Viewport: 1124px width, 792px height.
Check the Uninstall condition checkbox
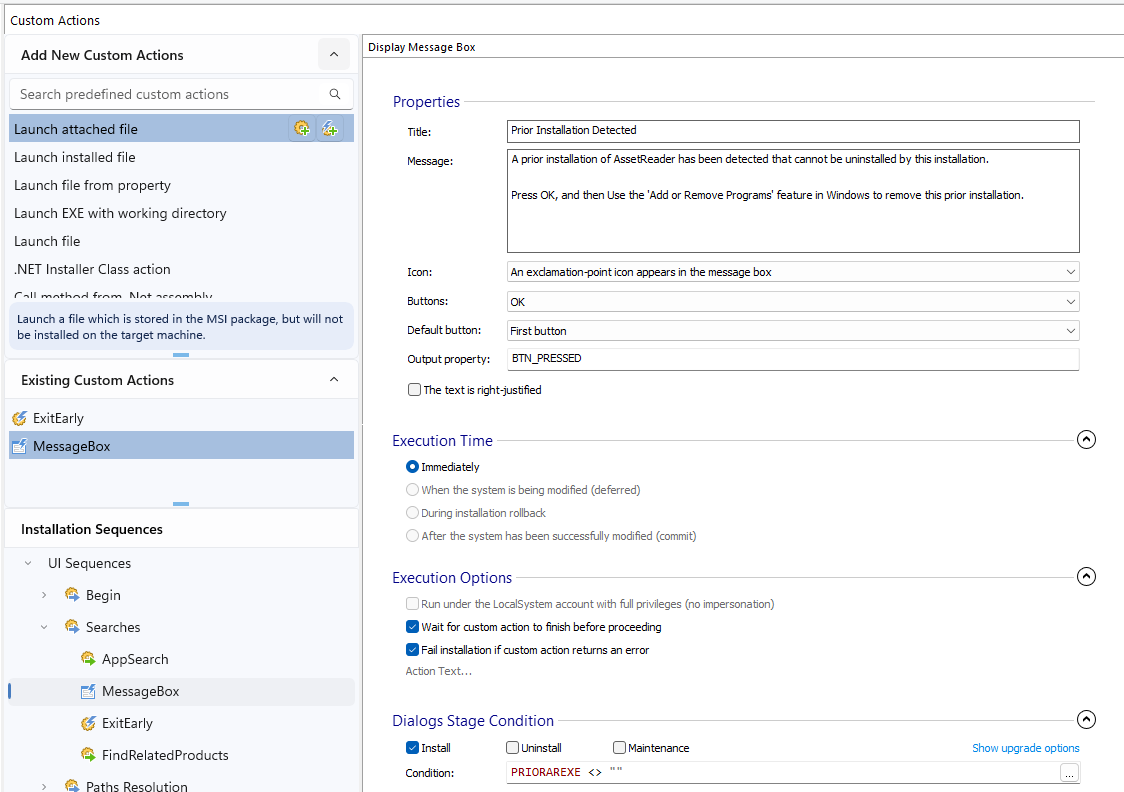tap(513, 748)
